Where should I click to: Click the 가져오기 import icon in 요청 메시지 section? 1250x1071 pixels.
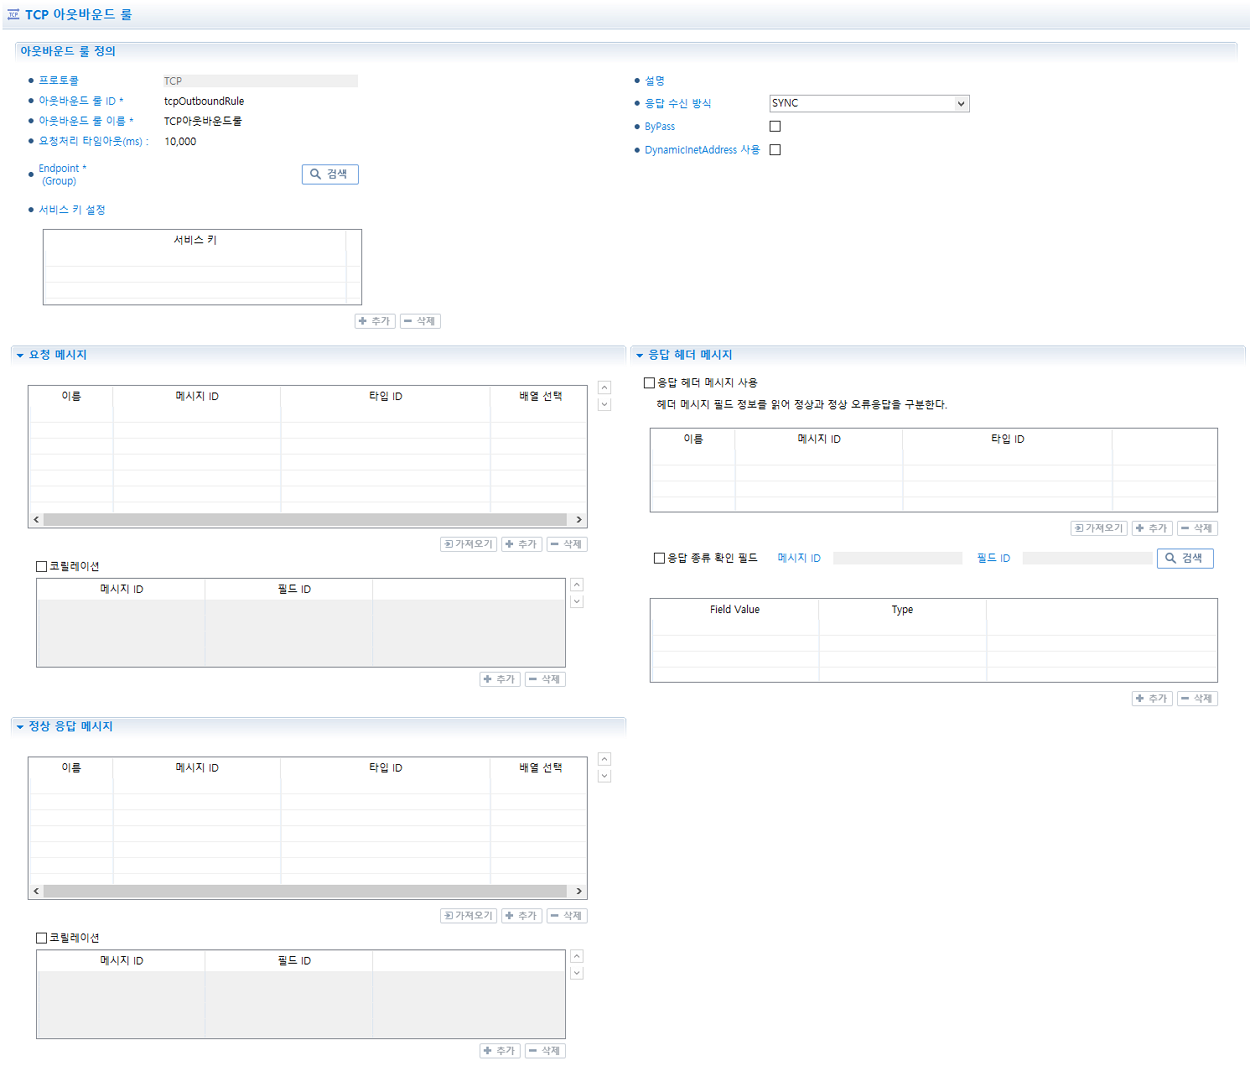tap(467, 543)
